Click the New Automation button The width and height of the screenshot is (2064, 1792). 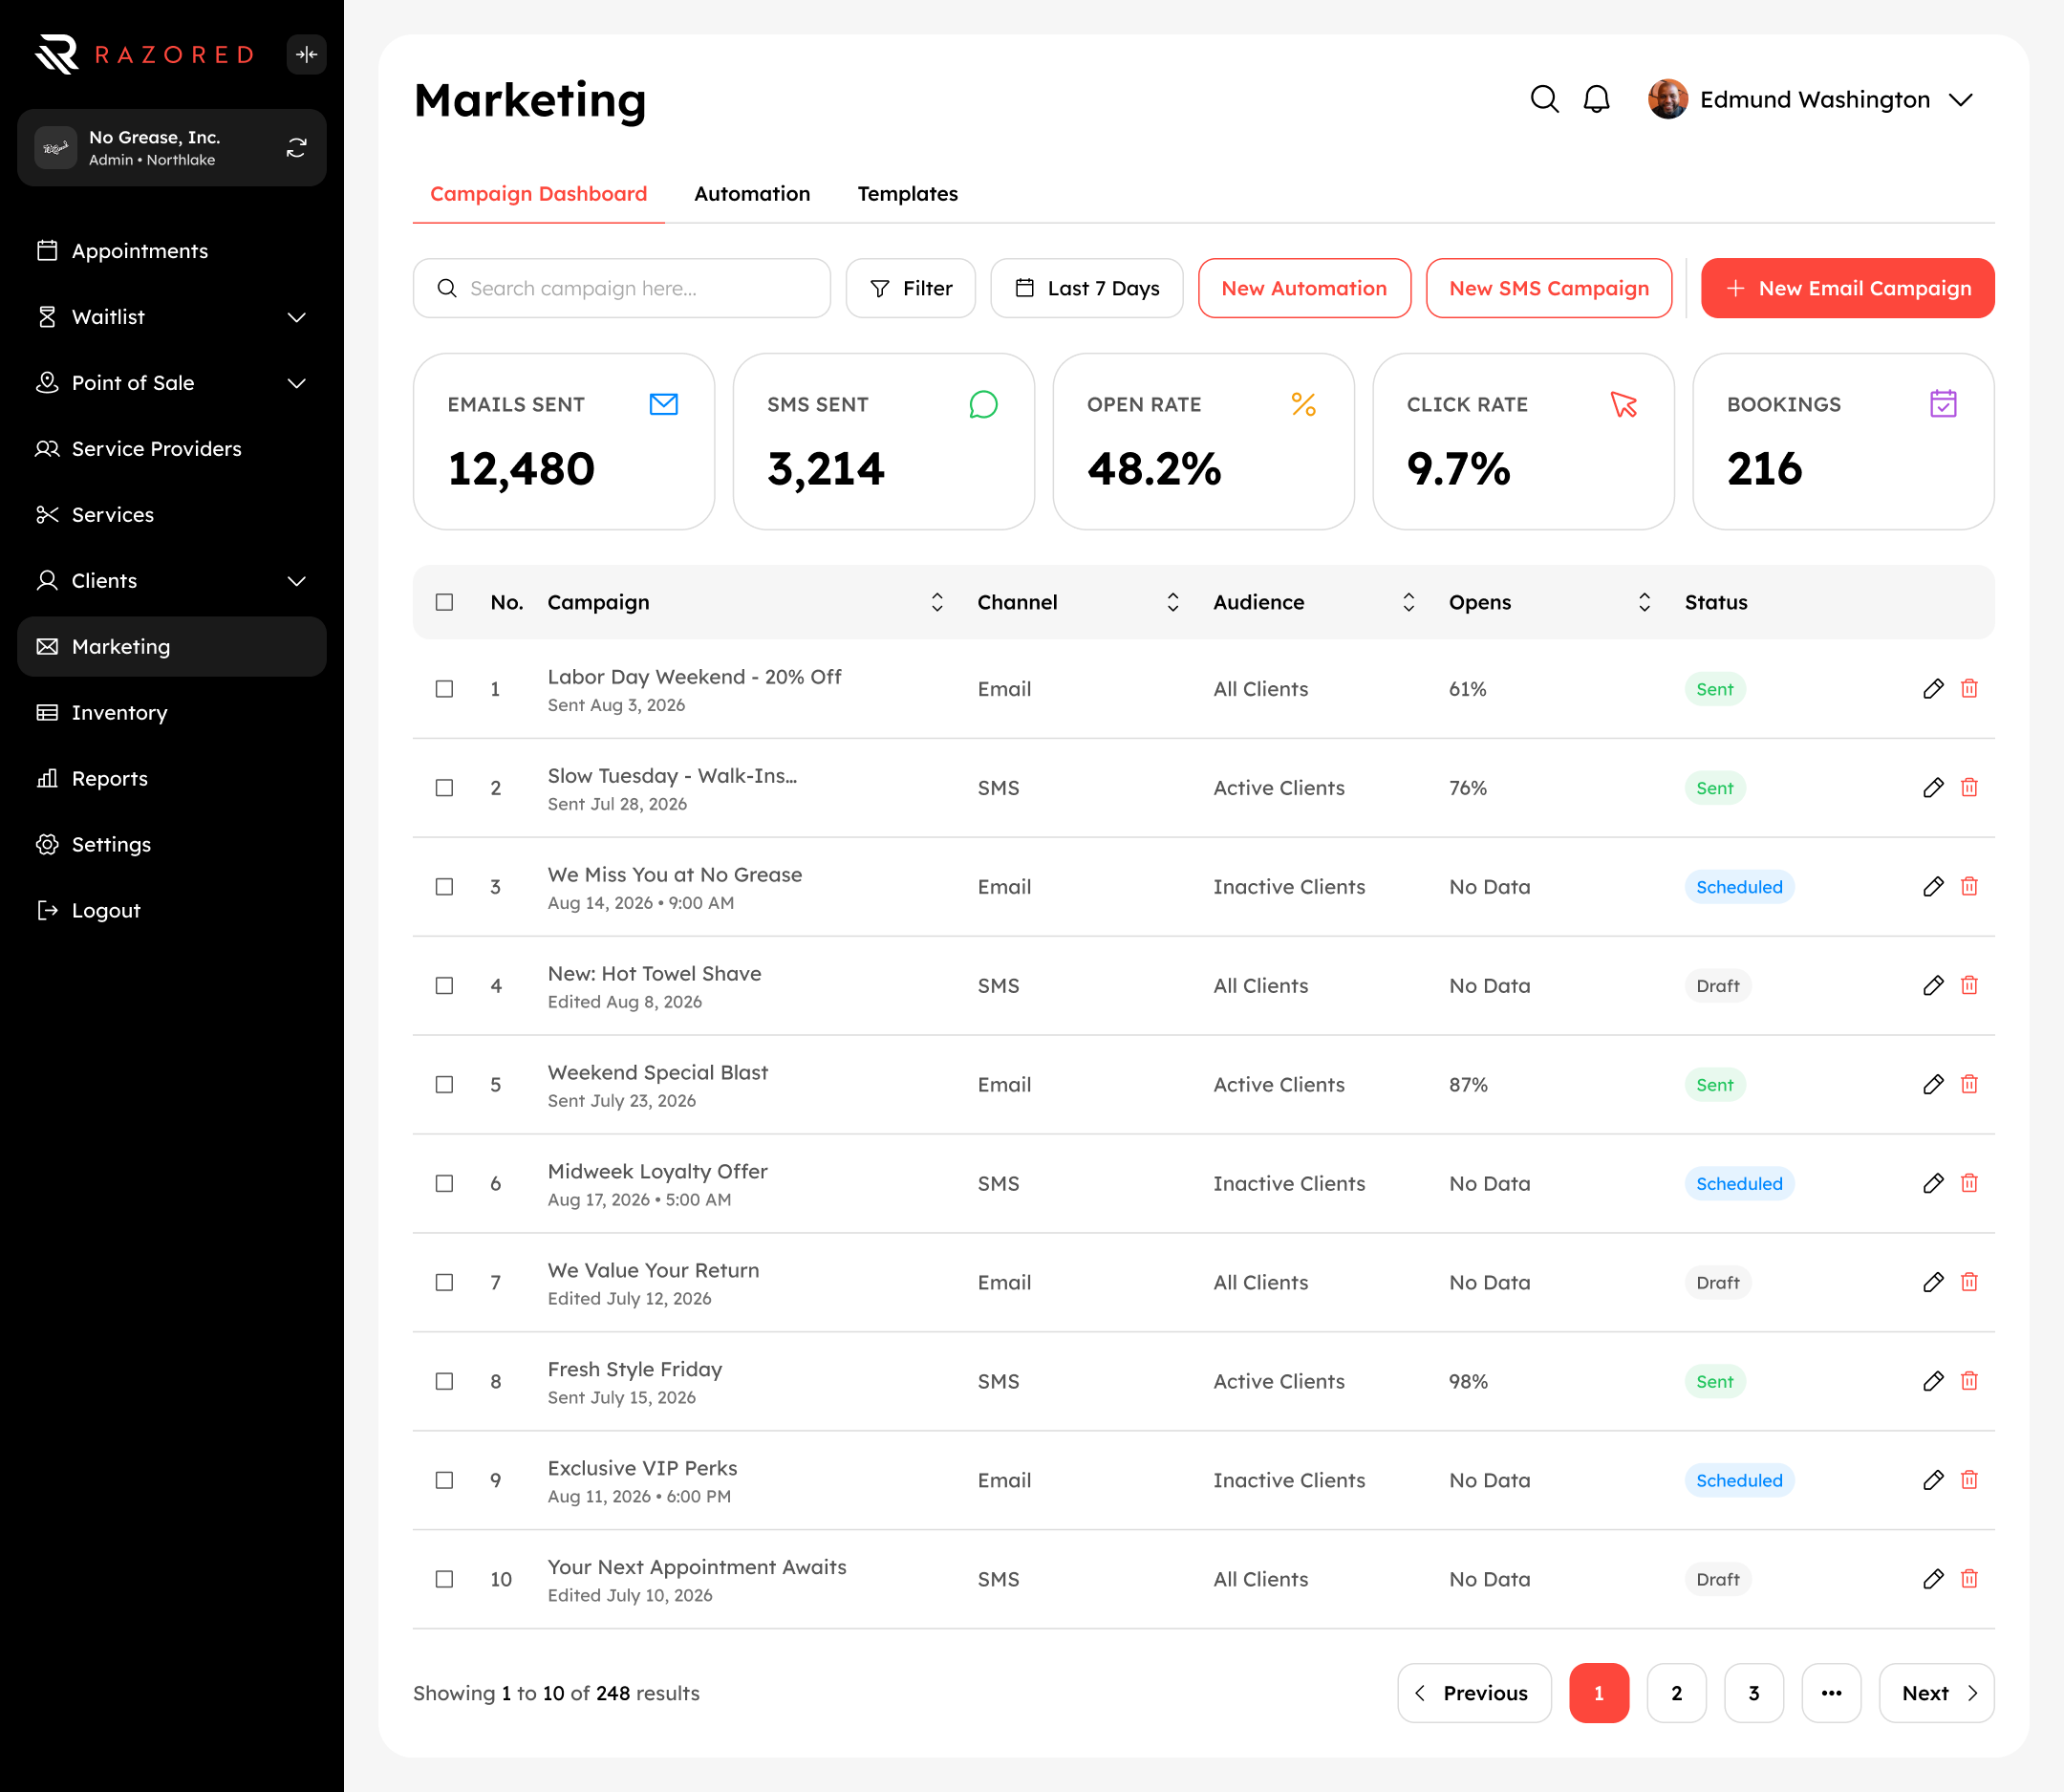[x=1304, y=288]
